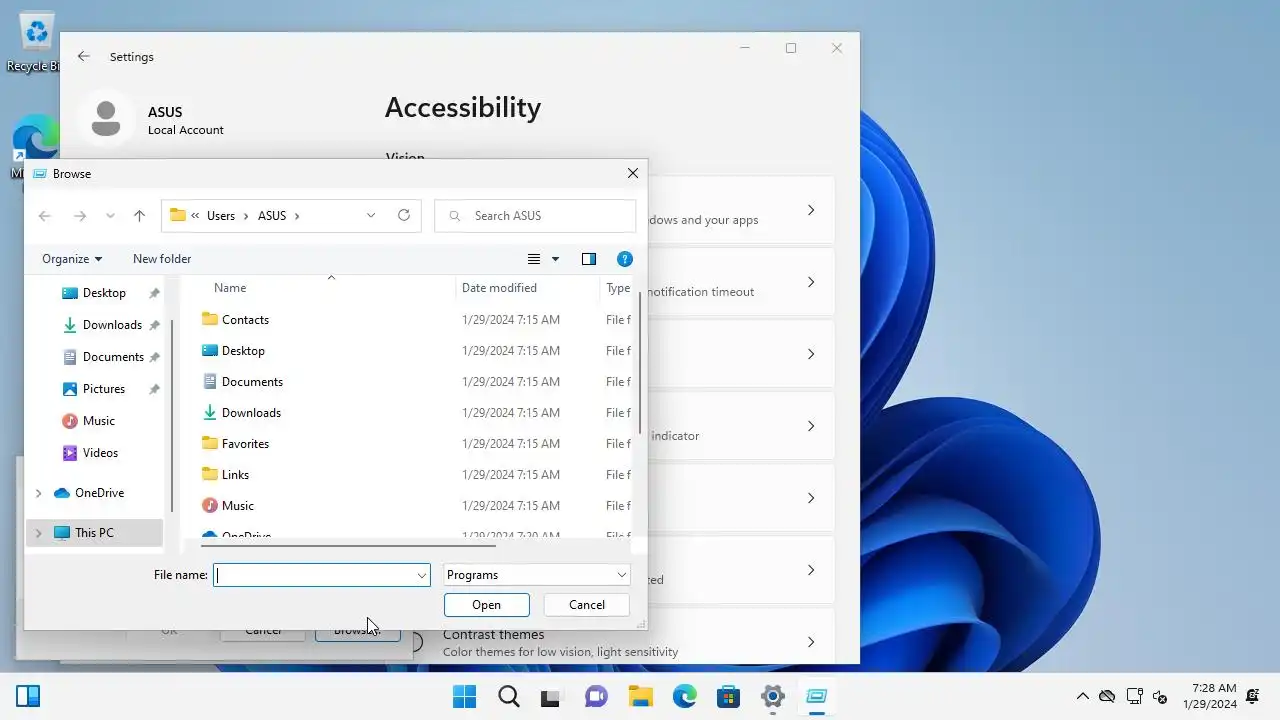Go back in the Browse dialog
The image size is (1280, 720).
click(44, 216)
